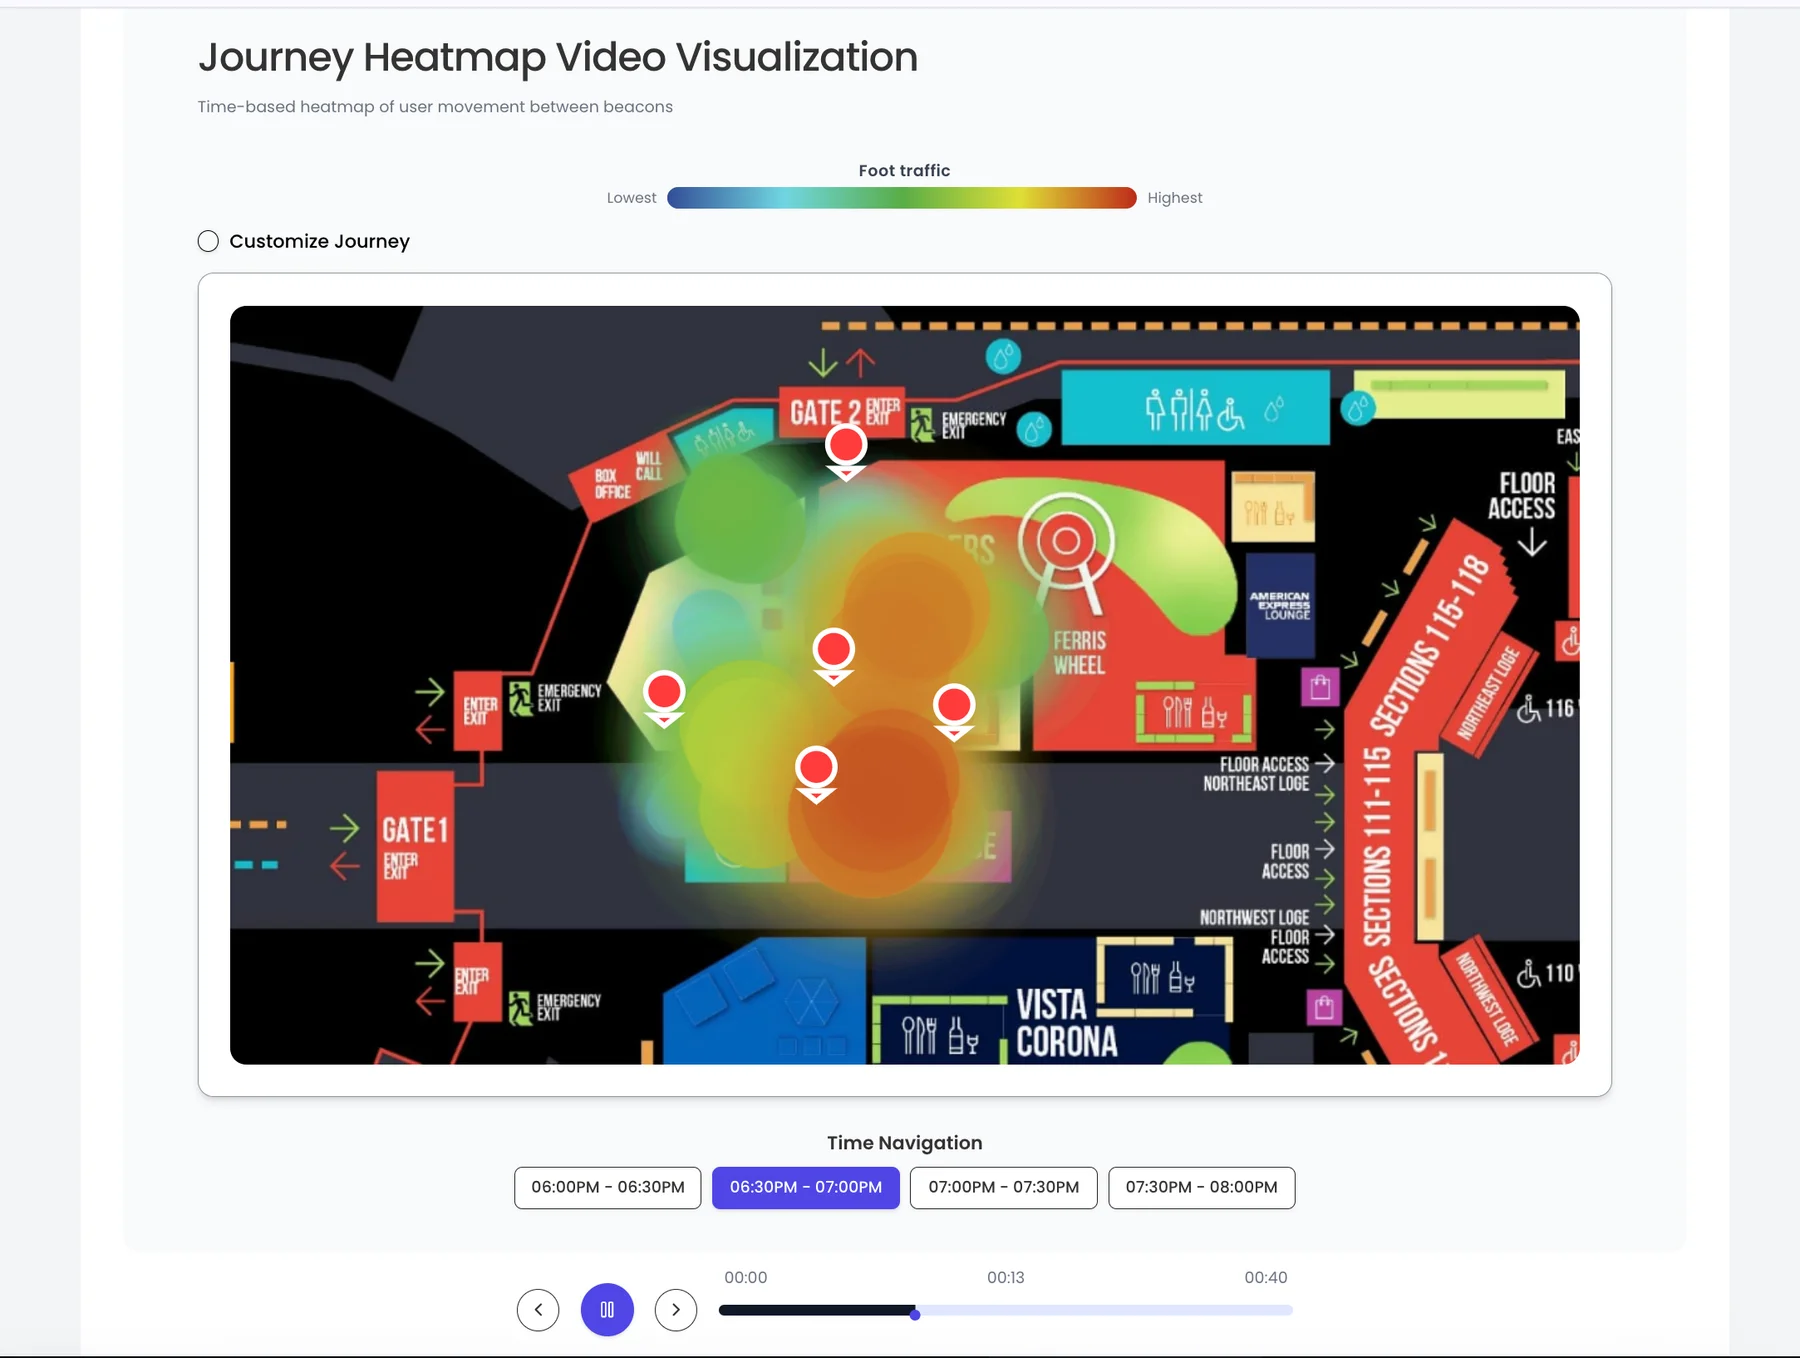This screenshot has height=1358, width=1800.
Task: Select the 06:00PM - 06:30PM time range
Action: (608, 1188)
